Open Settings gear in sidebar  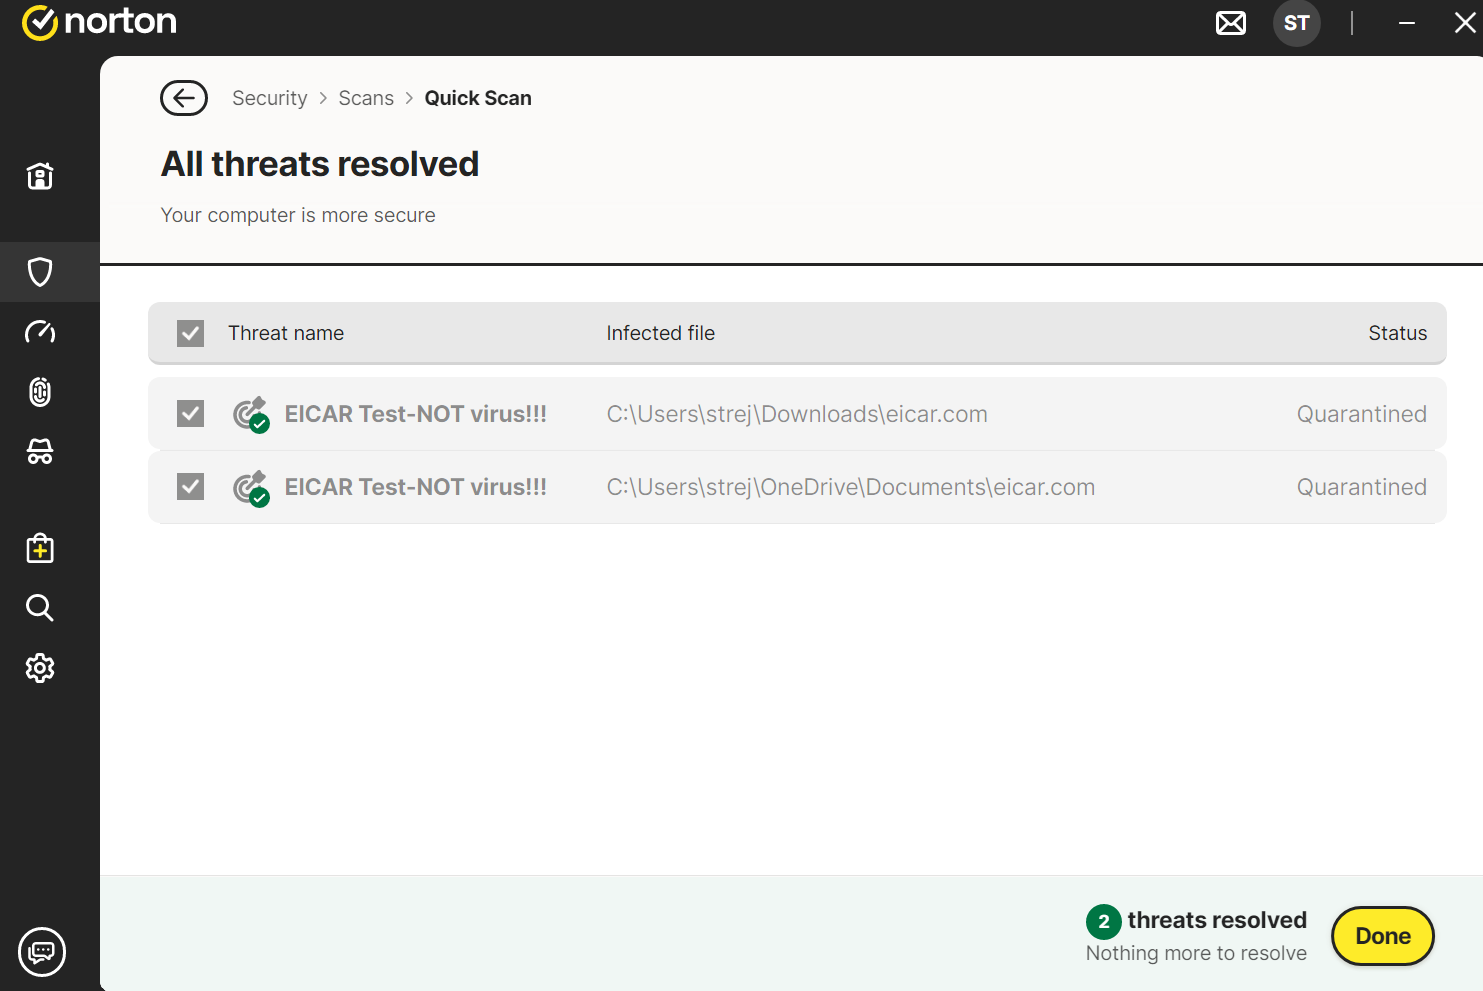40,668
